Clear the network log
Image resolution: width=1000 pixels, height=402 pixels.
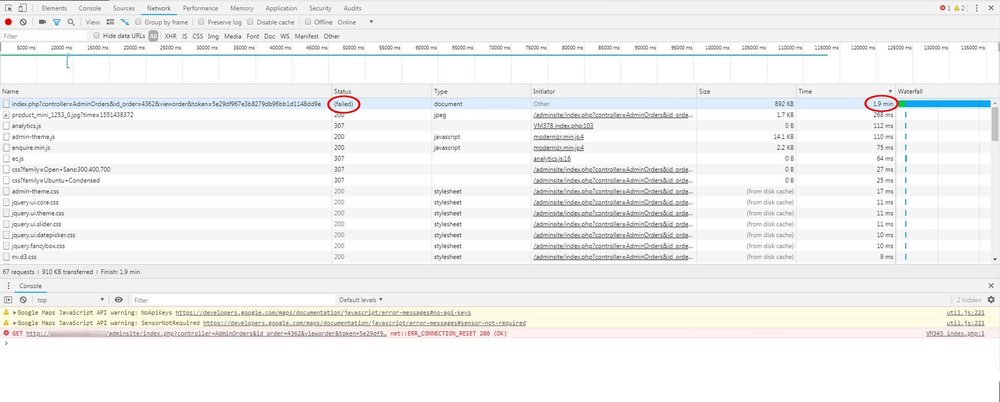22,22
